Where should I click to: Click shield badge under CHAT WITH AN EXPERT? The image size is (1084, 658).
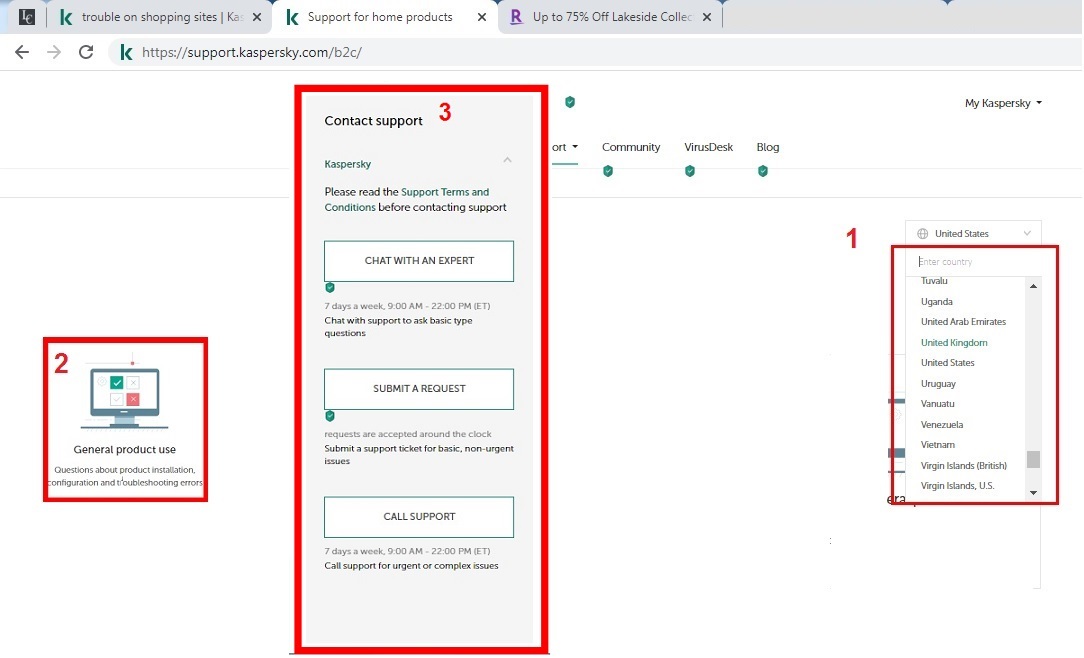[x=330, y=288]
